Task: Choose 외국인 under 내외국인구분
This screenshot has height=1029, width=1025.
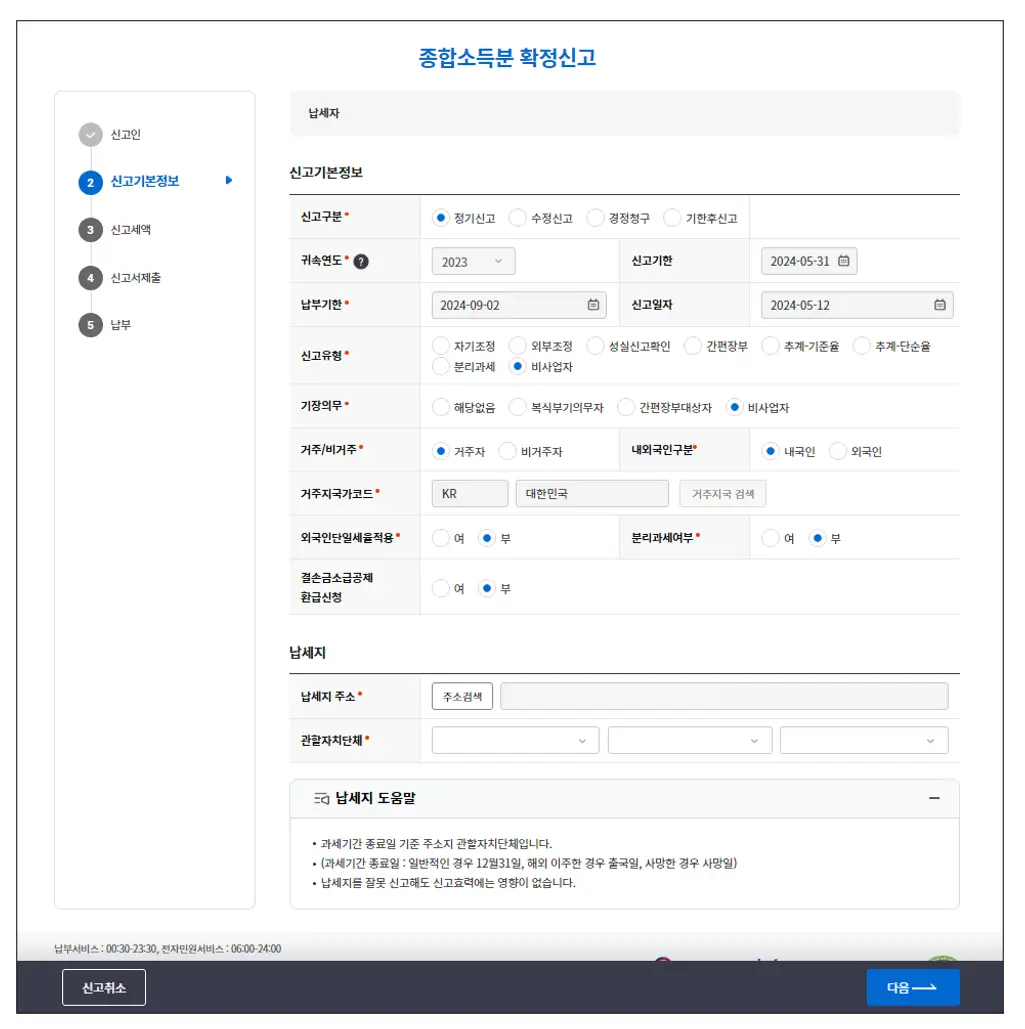Action: click(837, 451)
